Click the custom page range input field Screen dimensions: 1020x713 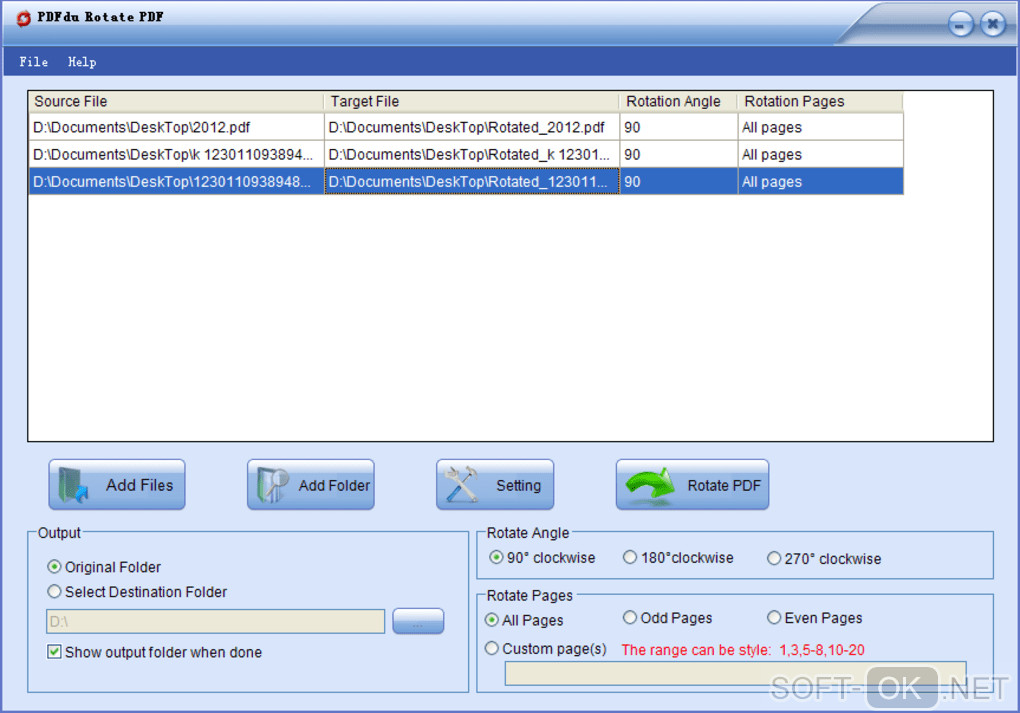tap(735, 673)
